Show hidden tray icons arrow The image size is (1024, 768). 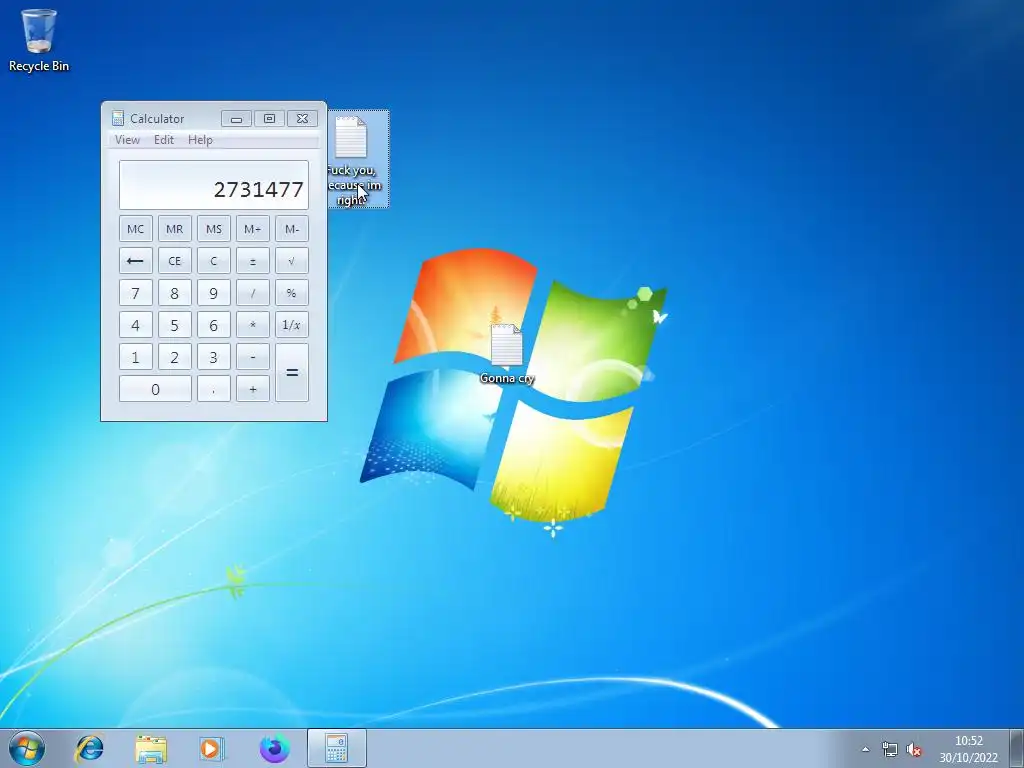865,749
